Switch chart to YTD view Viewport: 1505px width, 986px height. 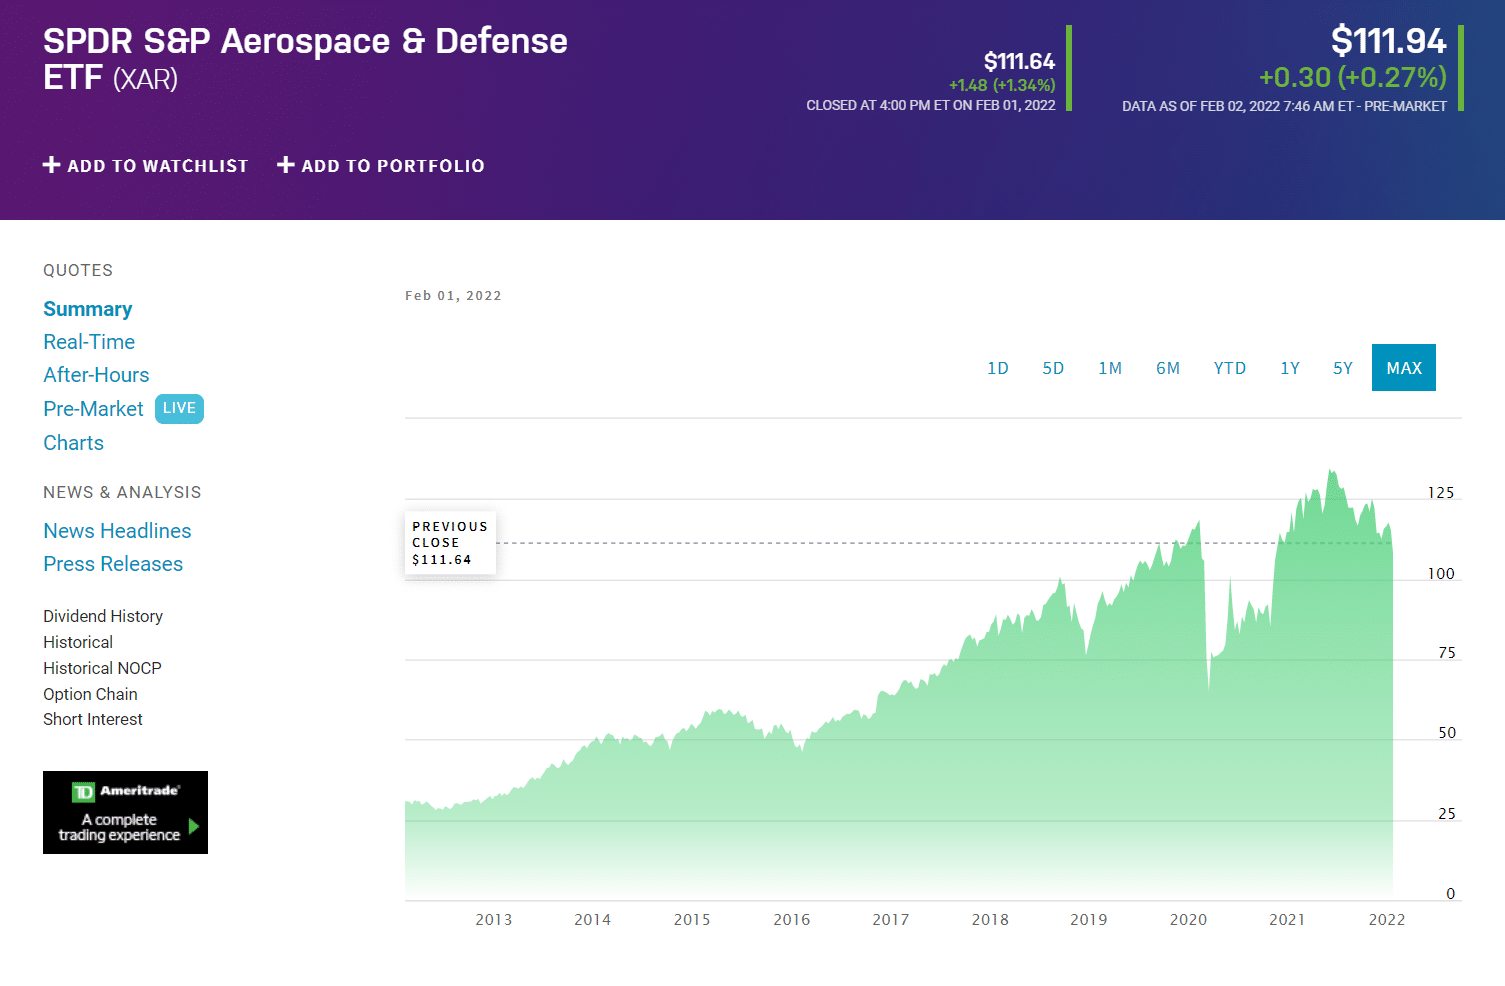point(1229,367)
